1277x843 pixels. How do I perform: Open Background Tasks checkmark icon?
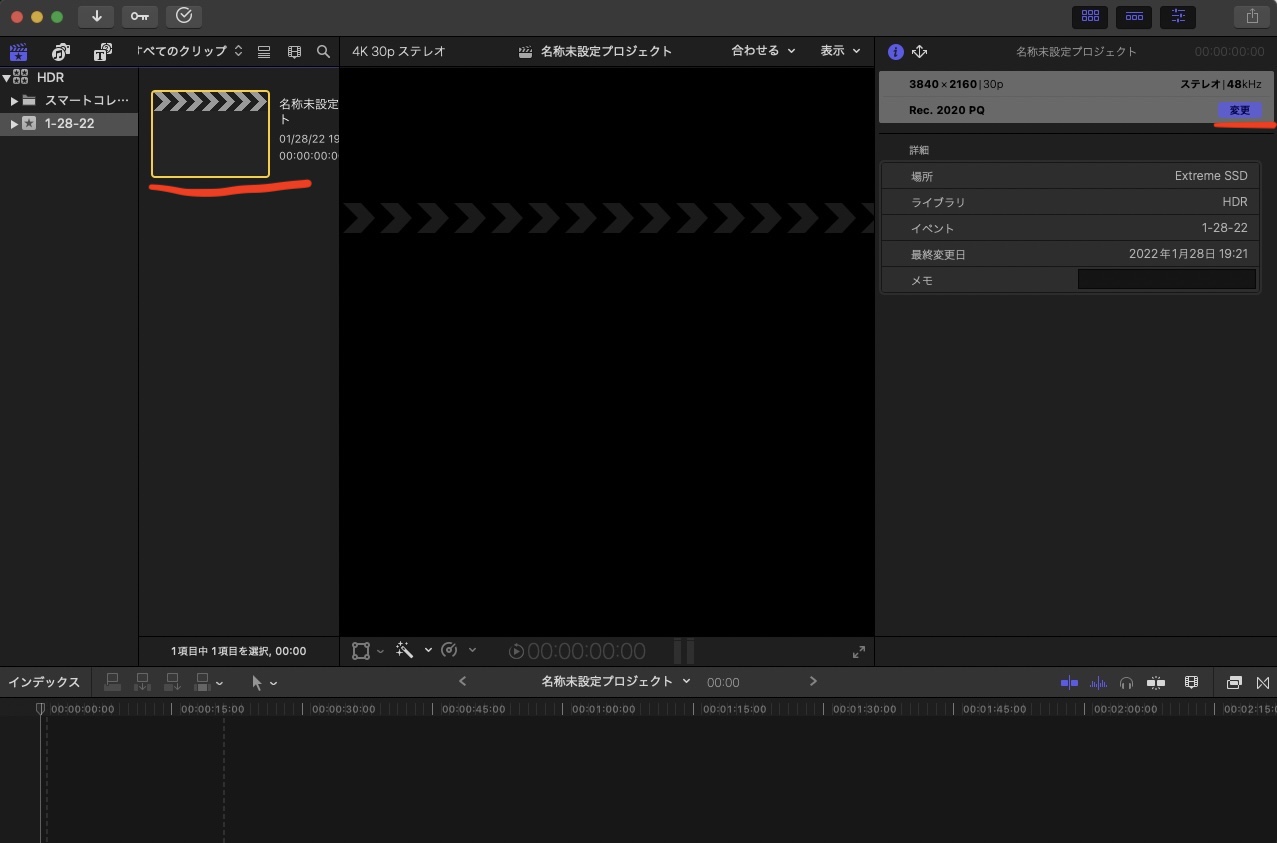pyautogui.click(x=184, y=16)
